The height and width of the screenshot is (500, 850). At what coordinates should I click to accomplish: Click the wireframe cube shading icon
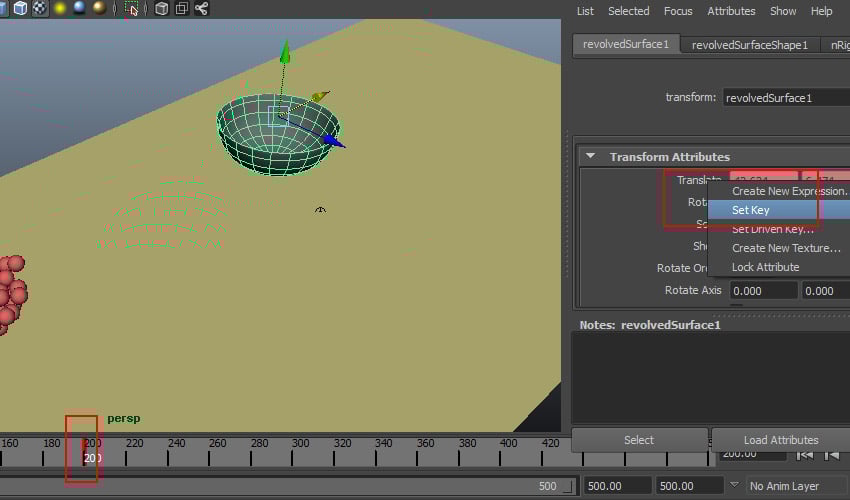[x=20, y=9]
